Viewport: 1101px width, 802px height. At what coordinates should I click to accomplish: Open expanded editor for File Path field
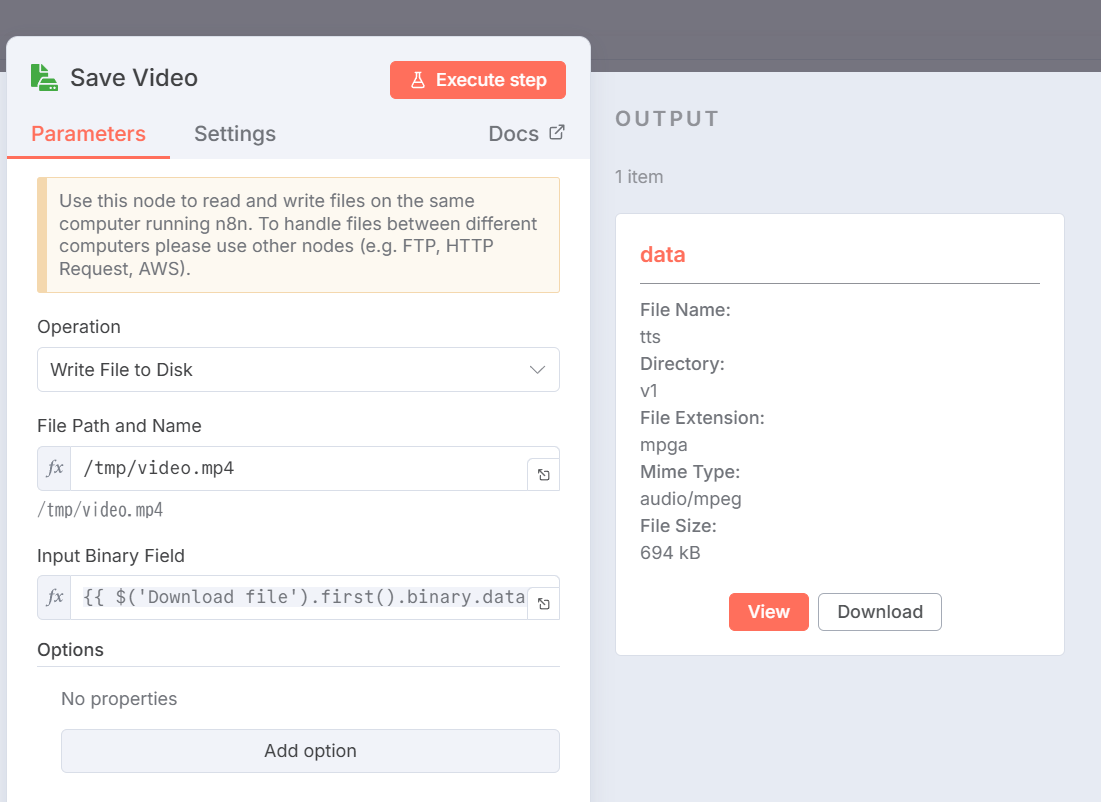pyautogui.click(x=543, y=475)
